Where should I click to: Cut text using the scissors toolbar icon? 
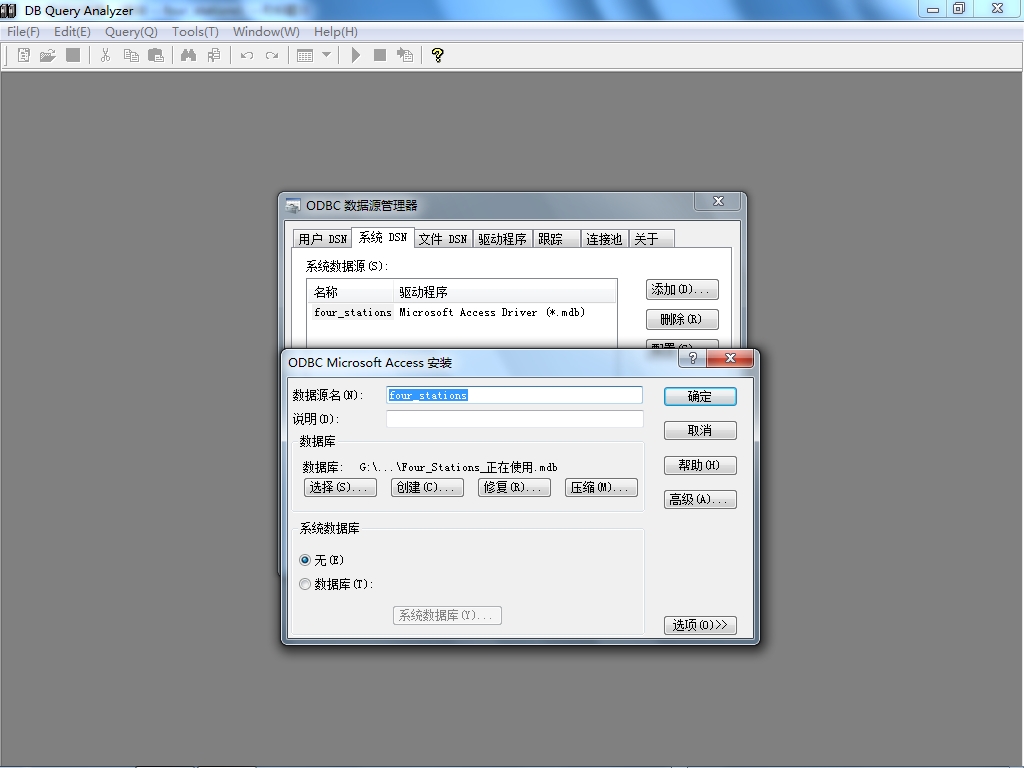(x=105, y=54)
